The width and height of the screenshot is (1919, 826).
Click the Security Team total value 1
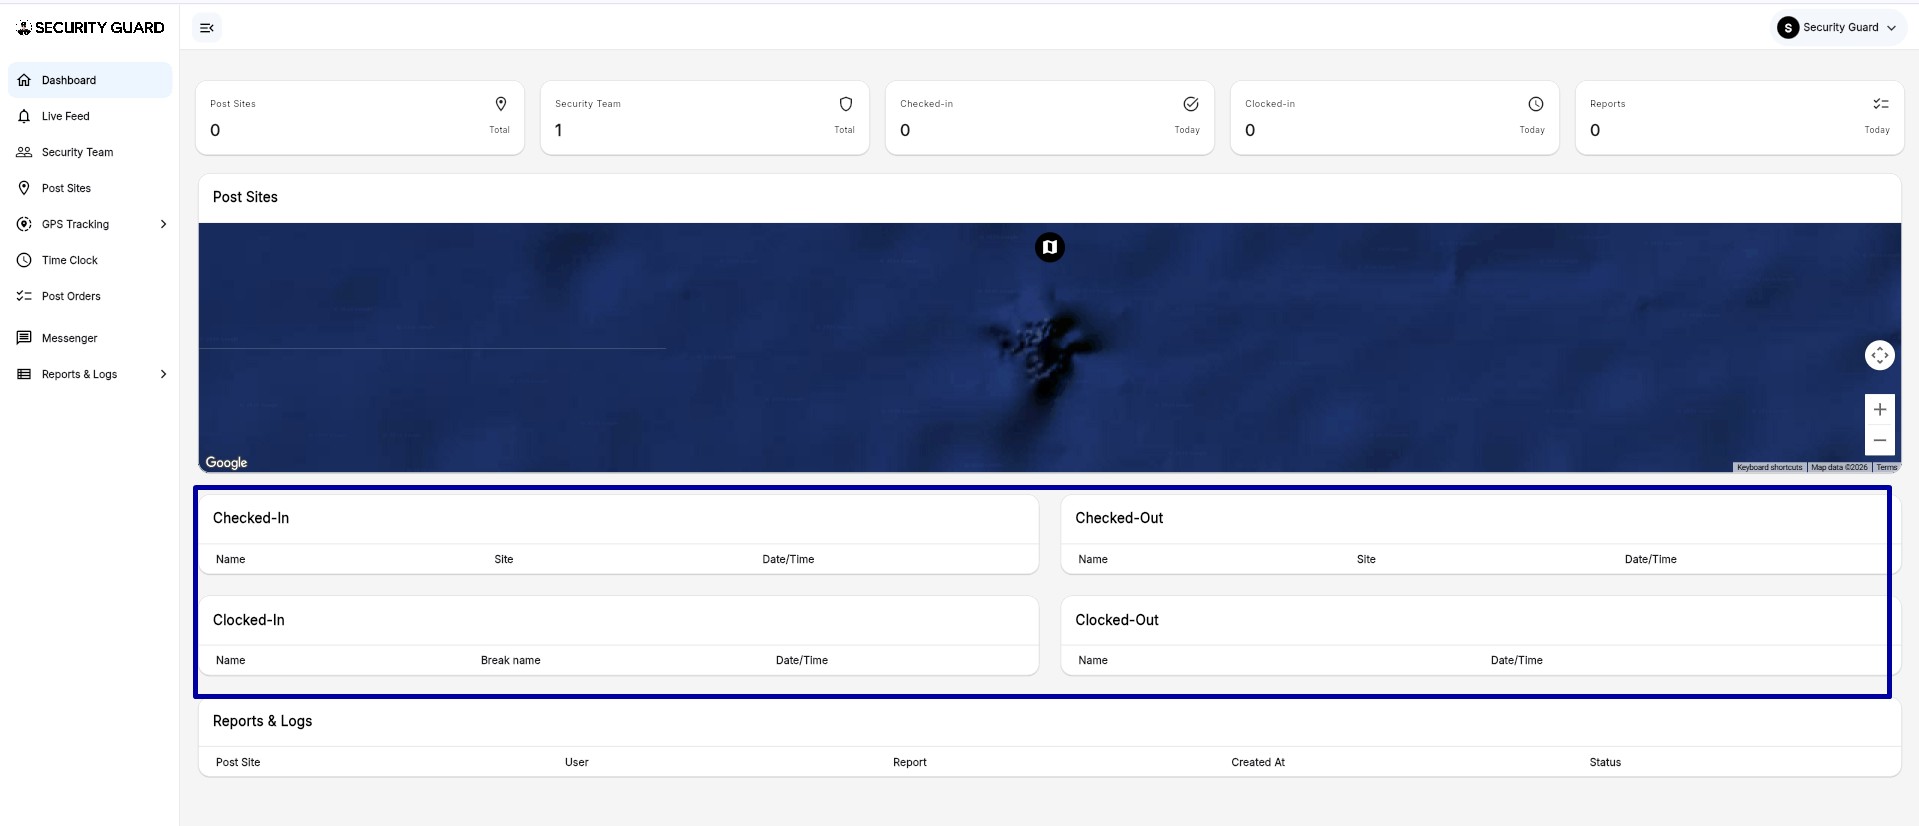coord(558,130)
